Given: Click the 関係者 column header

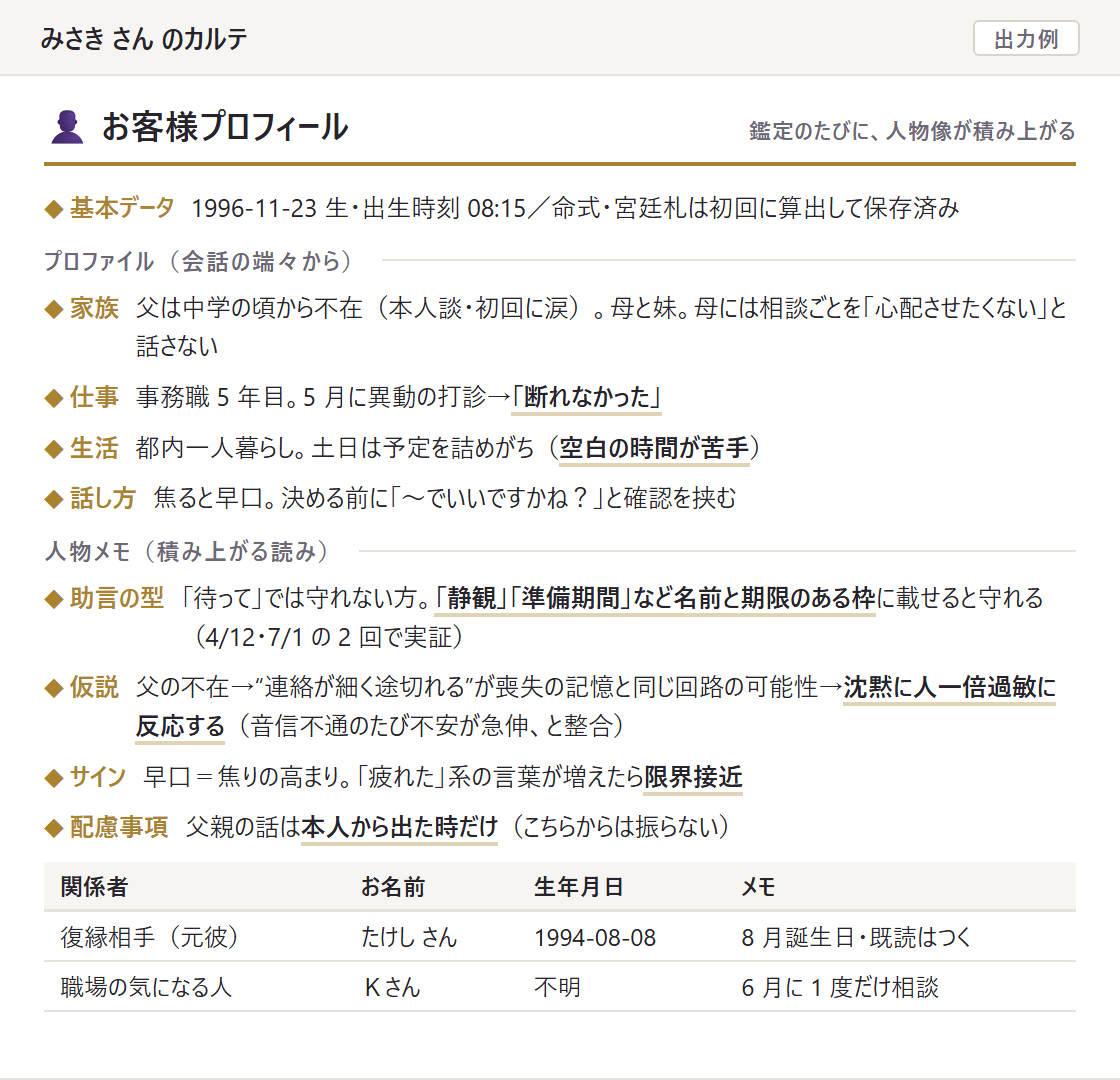Looking at the screenshot, I should [94, 886].
